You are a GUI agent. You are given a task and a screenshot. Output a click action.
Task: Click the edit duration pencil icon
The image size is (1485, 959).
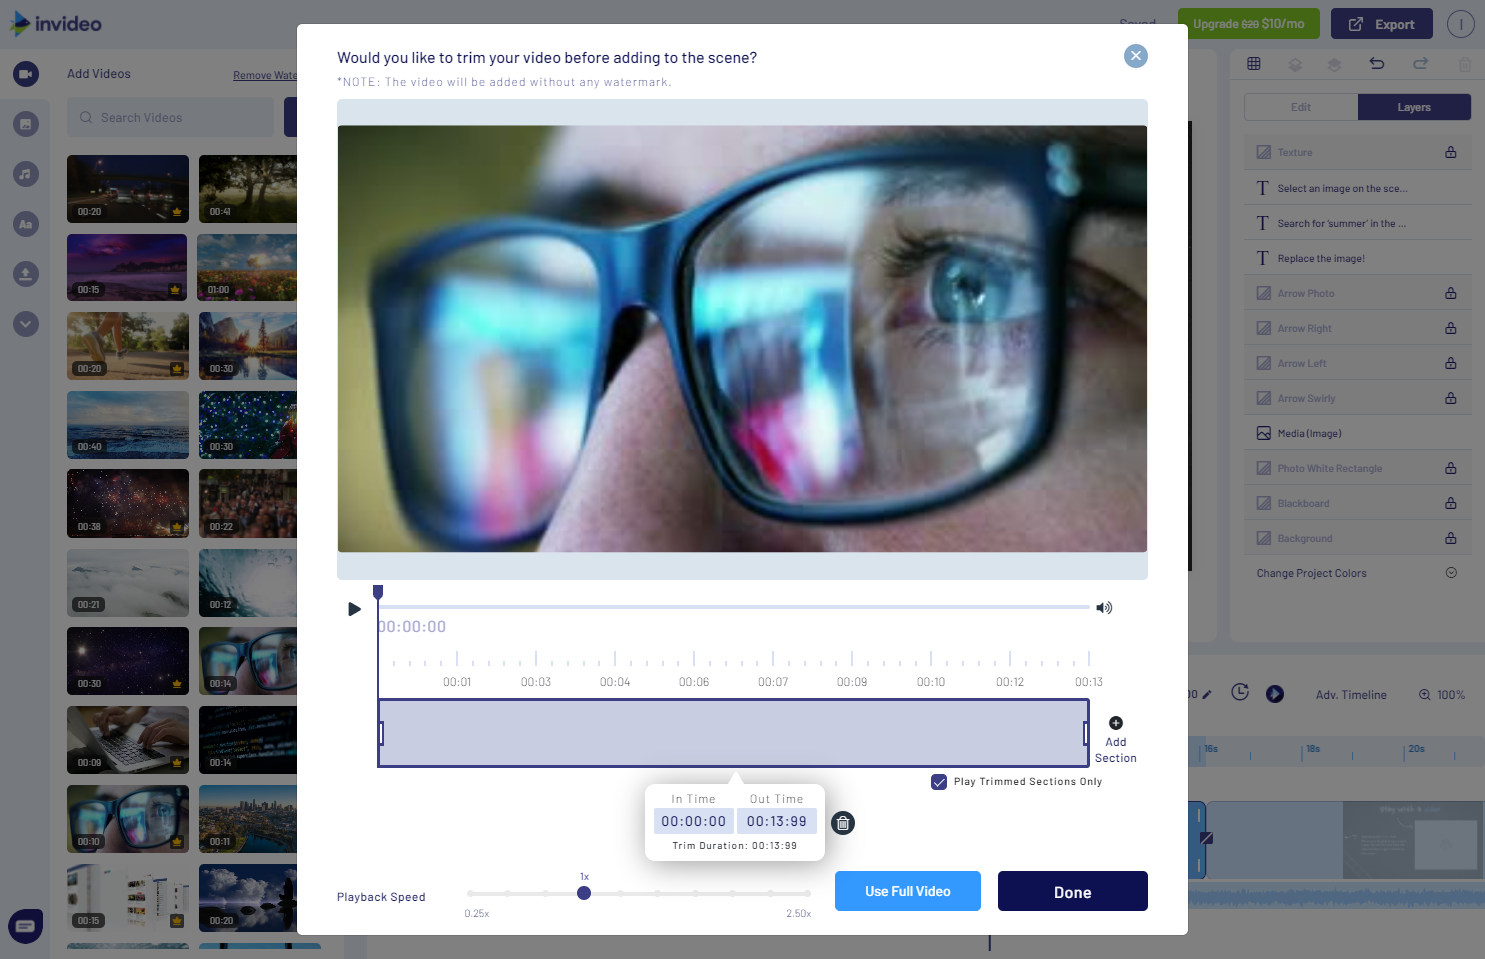1206,695
